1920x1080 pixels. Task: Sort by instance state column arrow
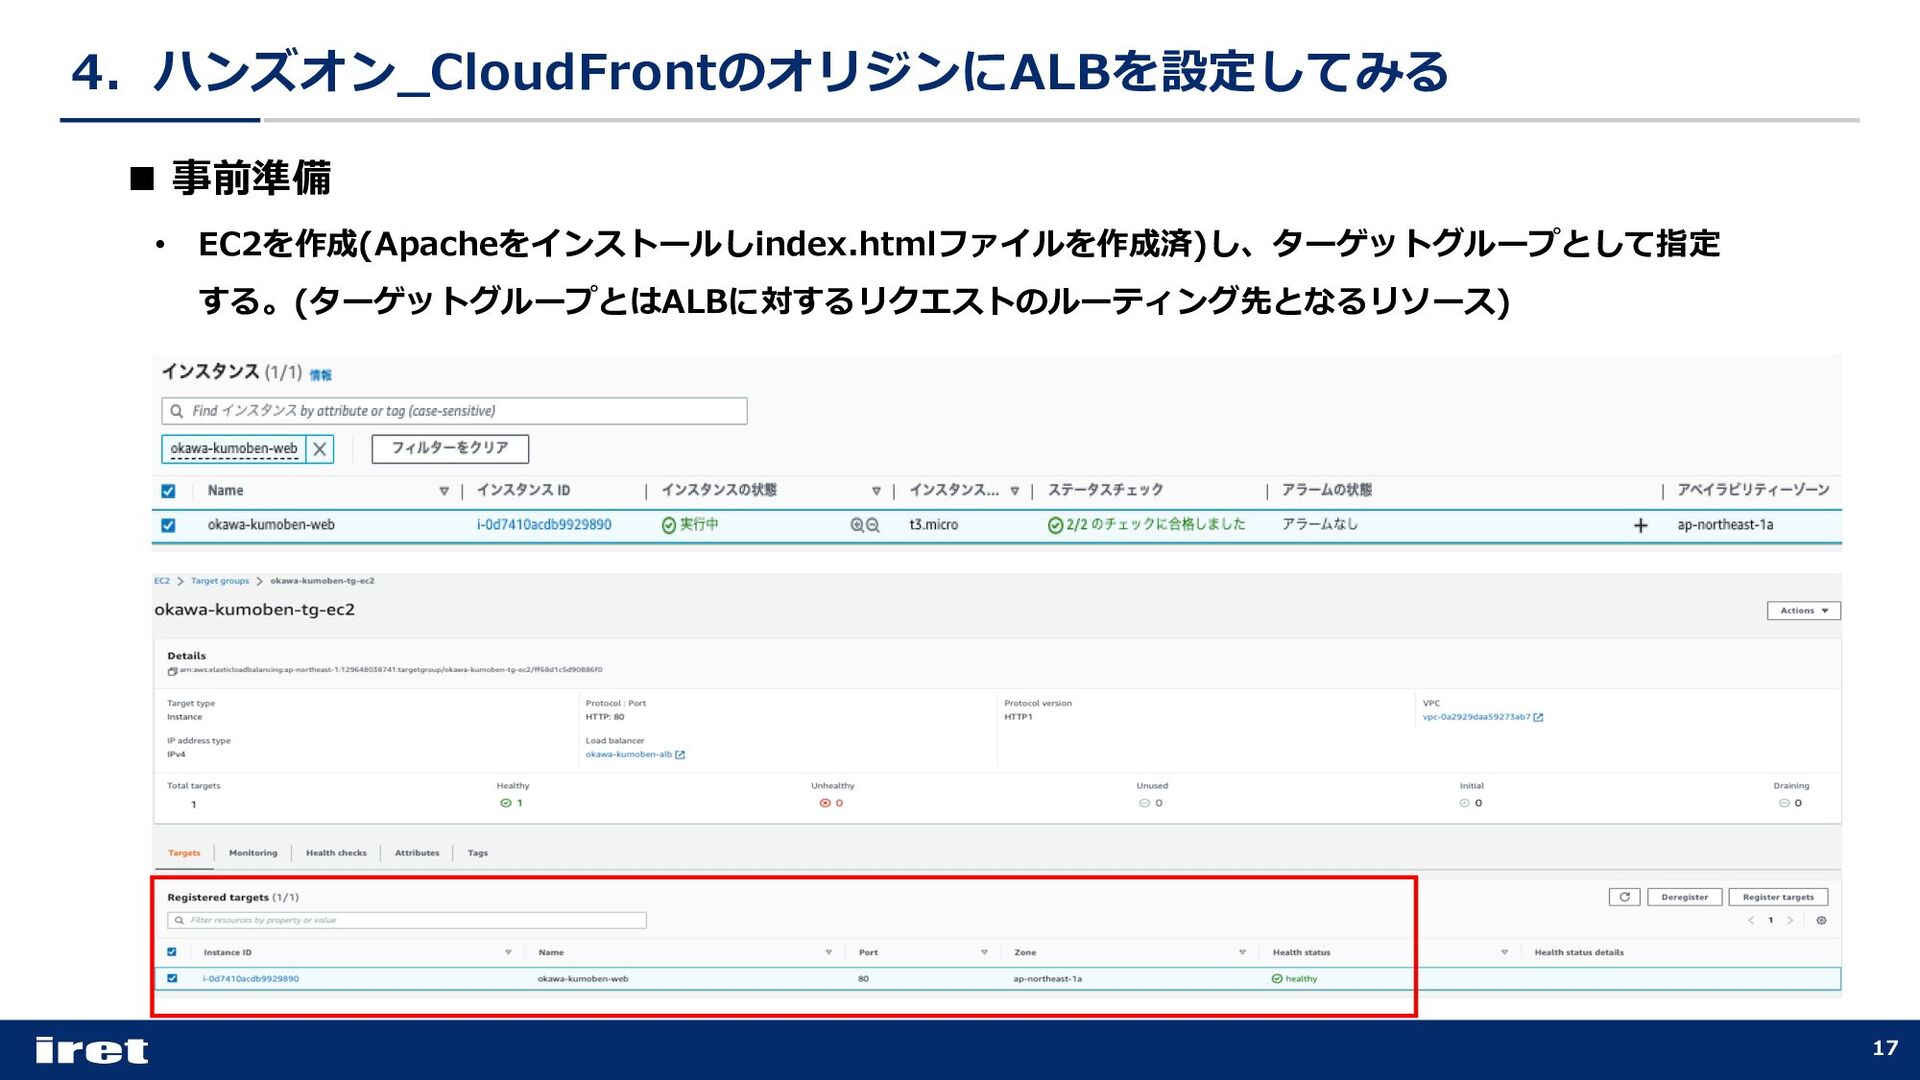coord(876,491)
